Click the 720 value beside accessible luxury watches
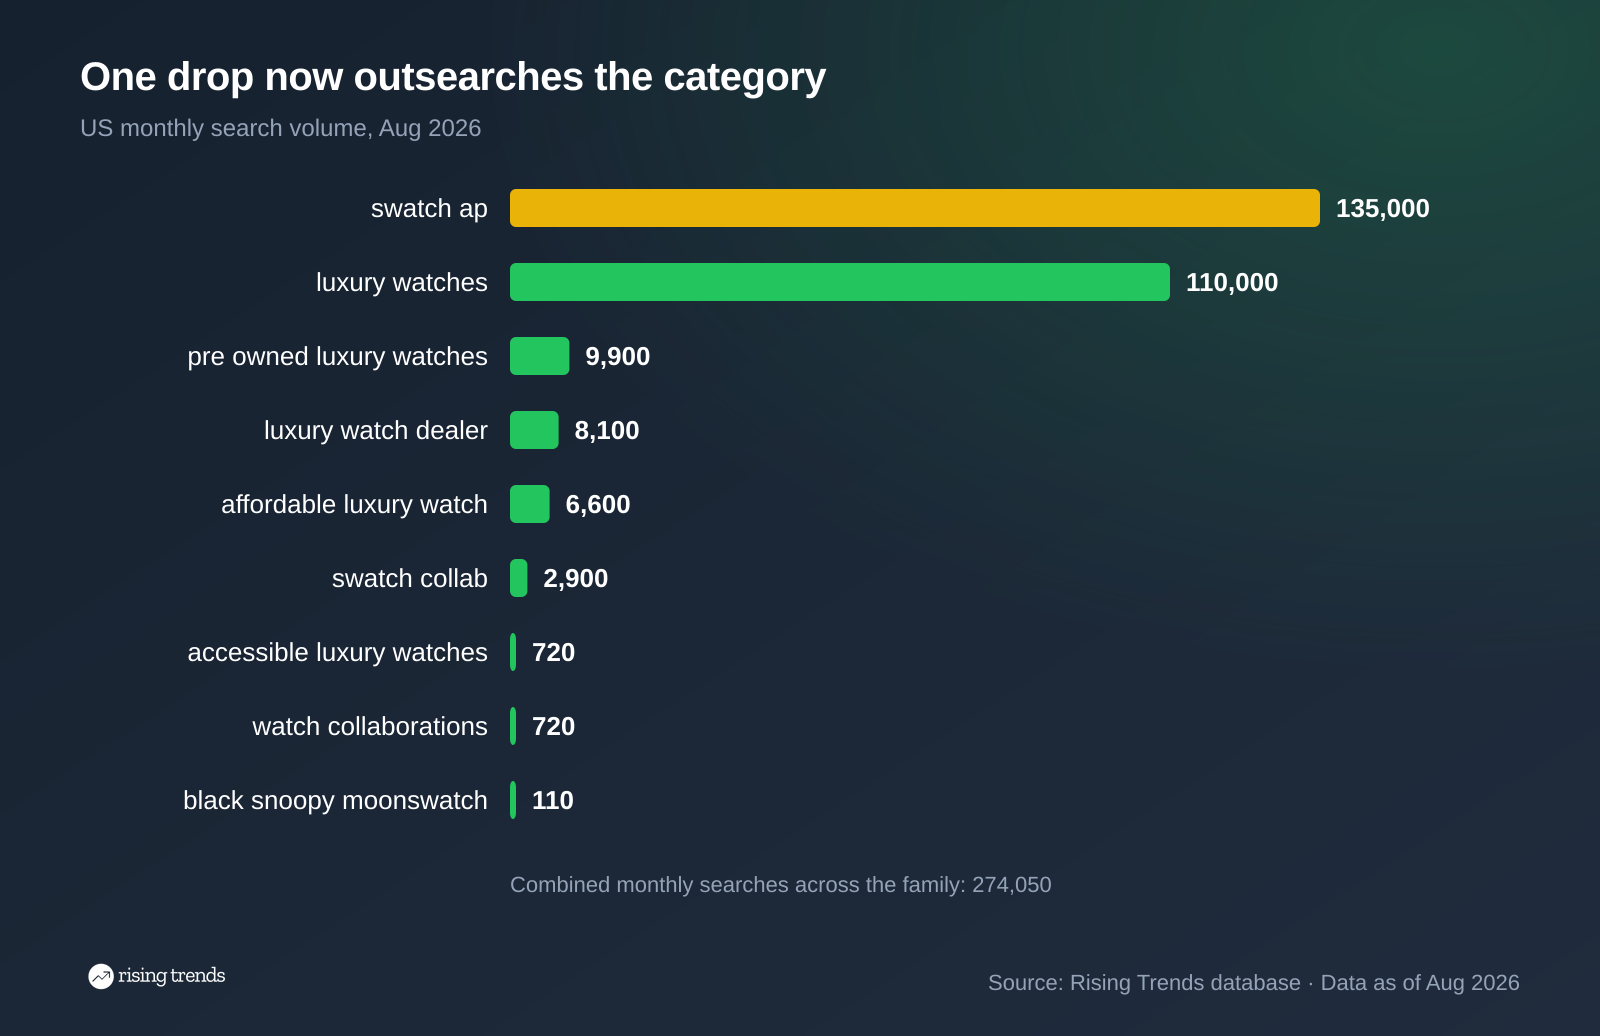The height and width of the screenshot is (1036, 1600). (554, 652)
